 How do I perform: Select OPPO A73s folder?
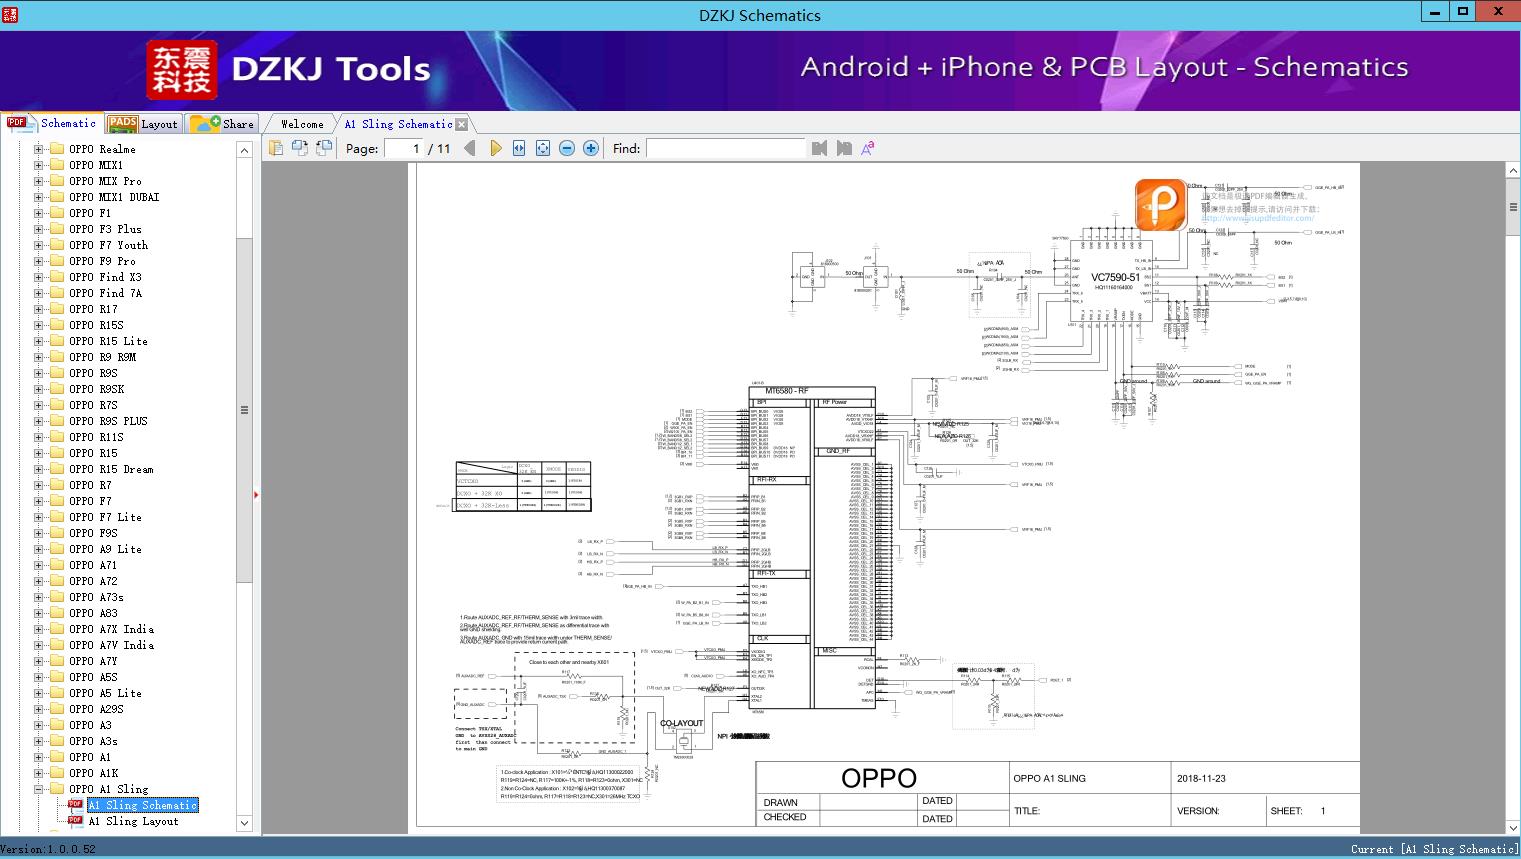click(96, 597)
